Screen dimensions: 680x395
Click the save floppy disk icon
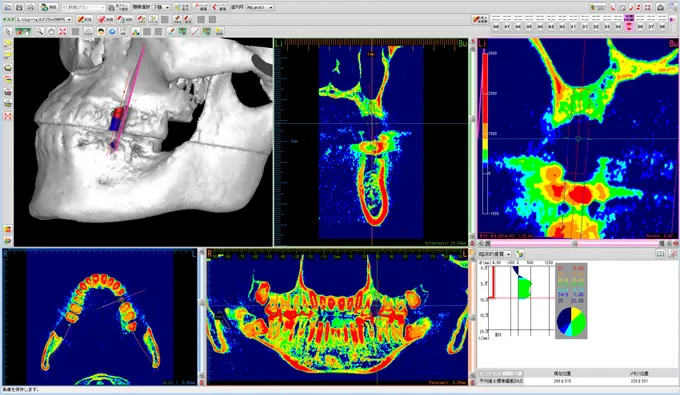coord(19,7)
